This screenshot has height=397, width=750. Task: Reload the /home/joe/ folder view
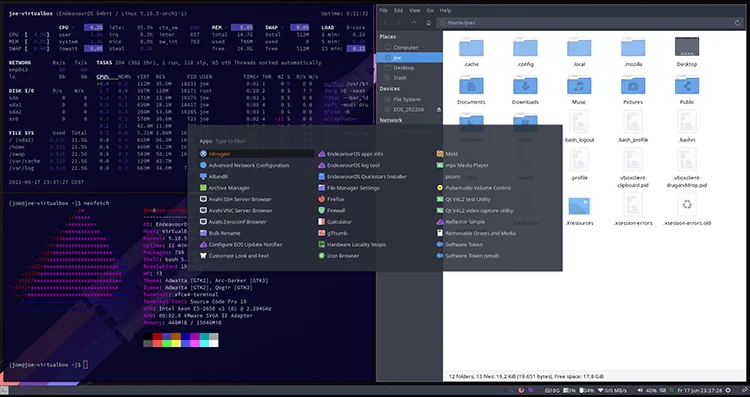pyautogui.click(x=738, y=23)
